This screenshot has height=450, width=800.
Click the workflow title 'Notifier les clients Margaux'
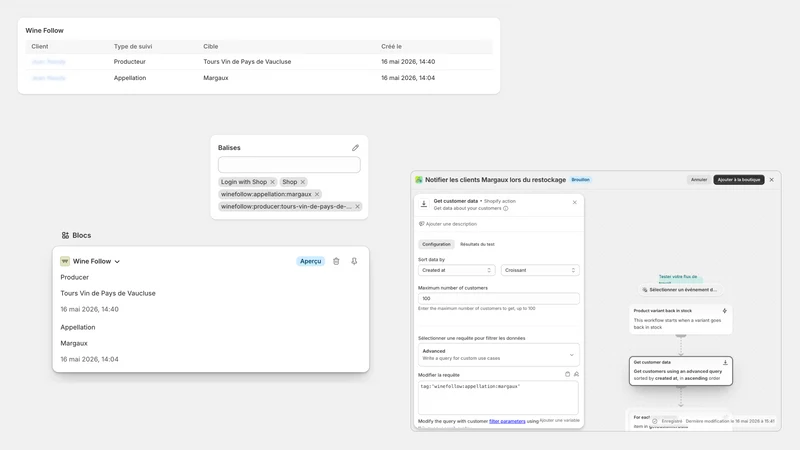(x=495, y=180)
